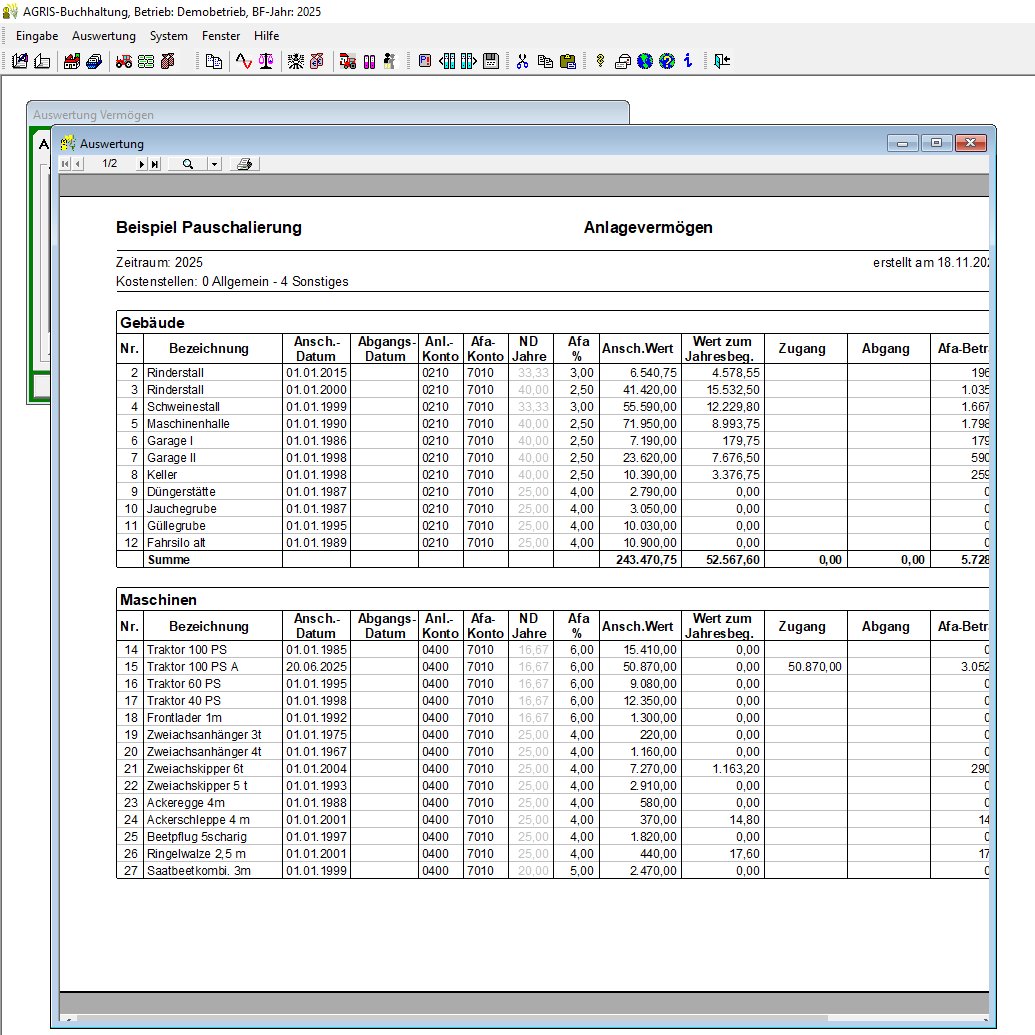Open the zoom level dropdown arrow

click(x=214, y=164)
